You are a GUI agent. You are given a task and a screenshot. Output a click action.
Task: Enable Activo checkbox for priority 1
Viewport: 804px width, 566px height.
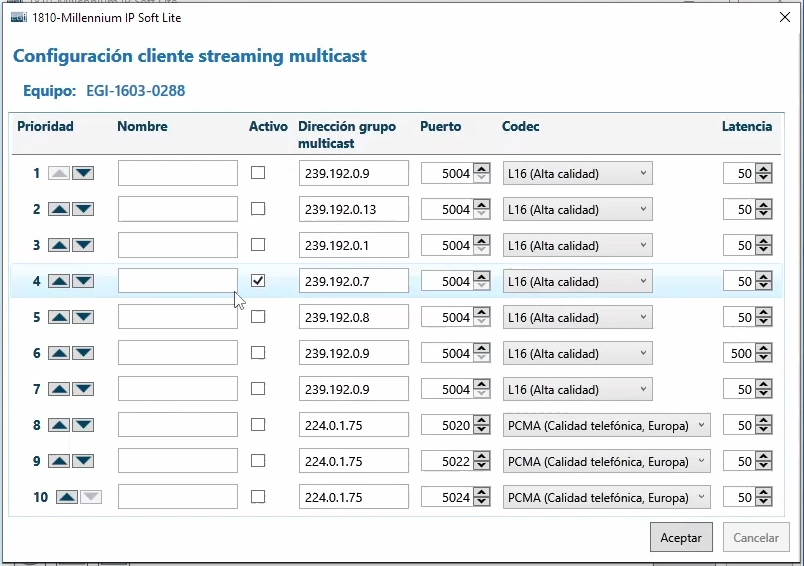pyautogui.click(x=258, y=173)
